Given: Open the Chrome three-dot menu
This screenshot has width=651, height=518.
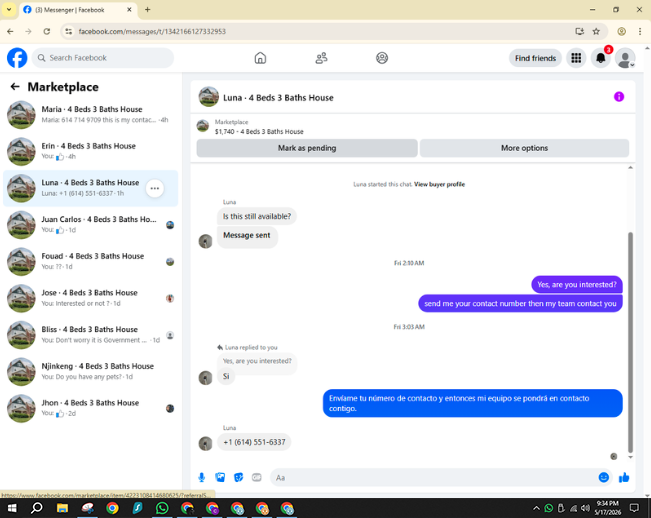Looking at the screenshot, I should pyautogui.click(x=639, y=32).
